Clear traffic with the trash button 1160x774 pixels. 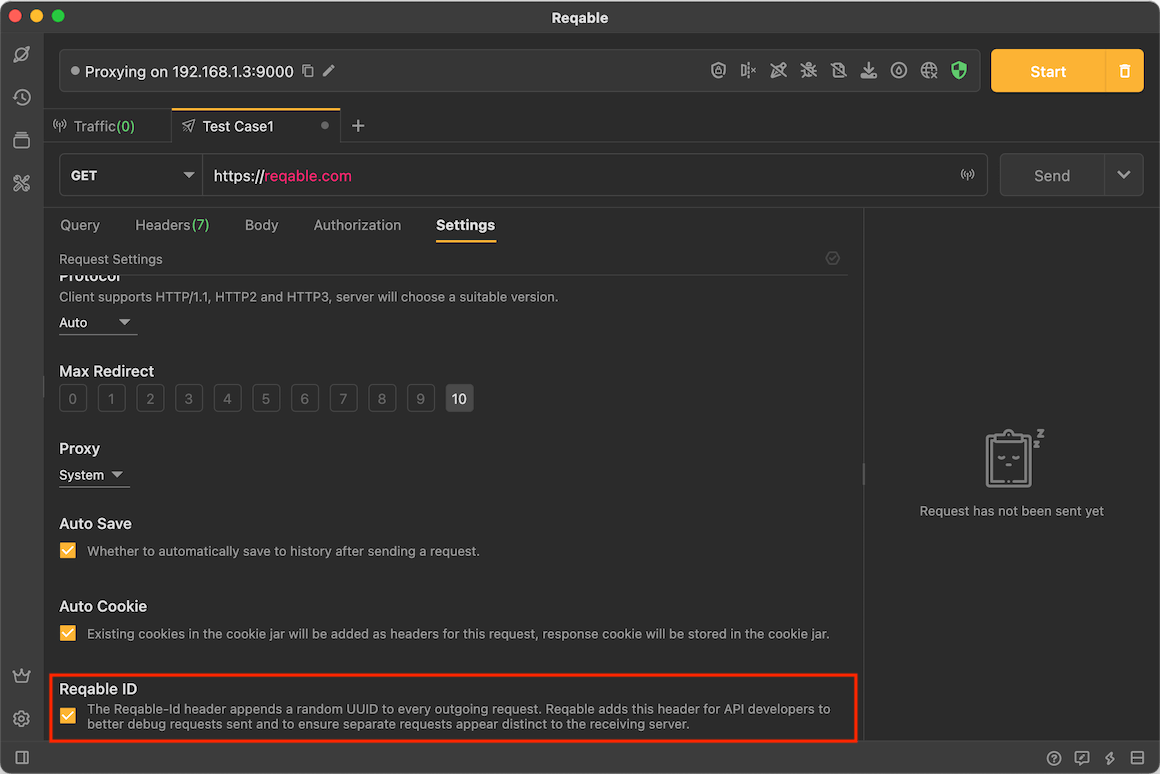1124,71
